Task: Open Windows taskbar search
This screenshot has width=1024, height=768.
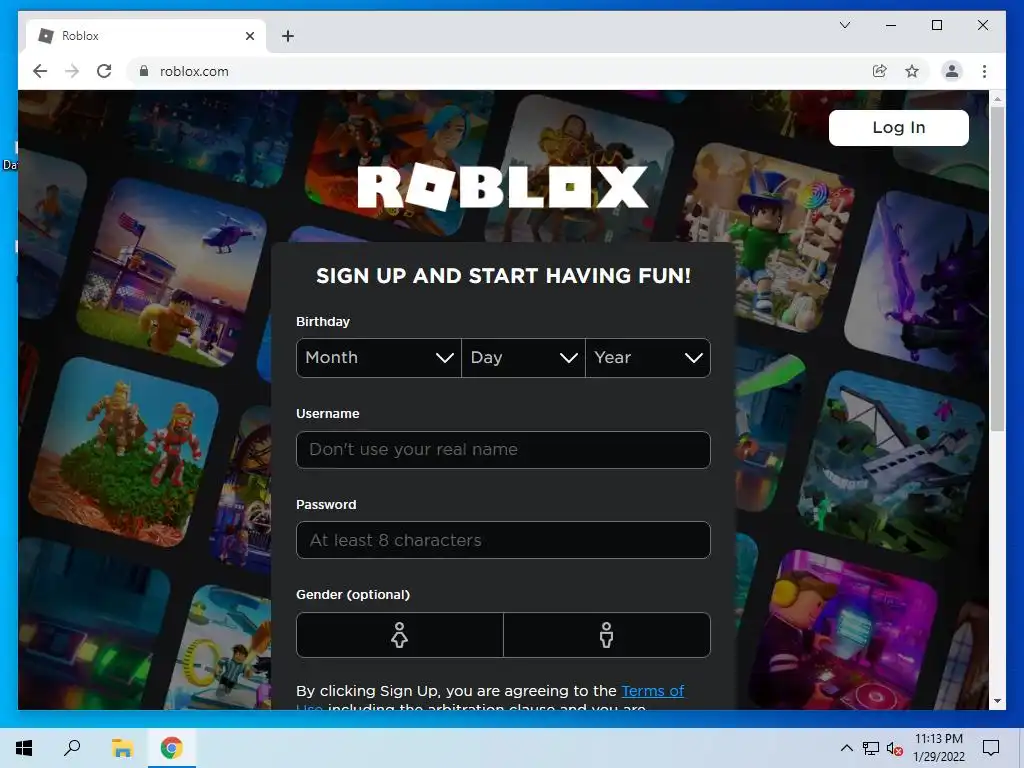Action: [72, 748]
